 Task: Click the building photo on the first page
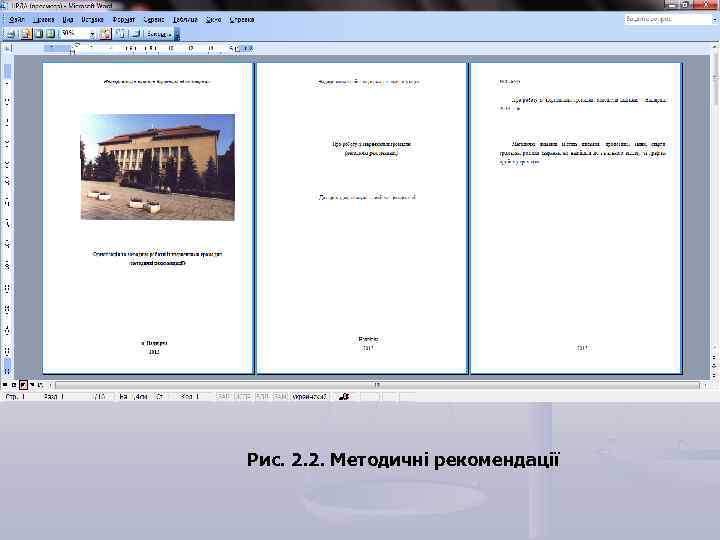click(158, 167)
